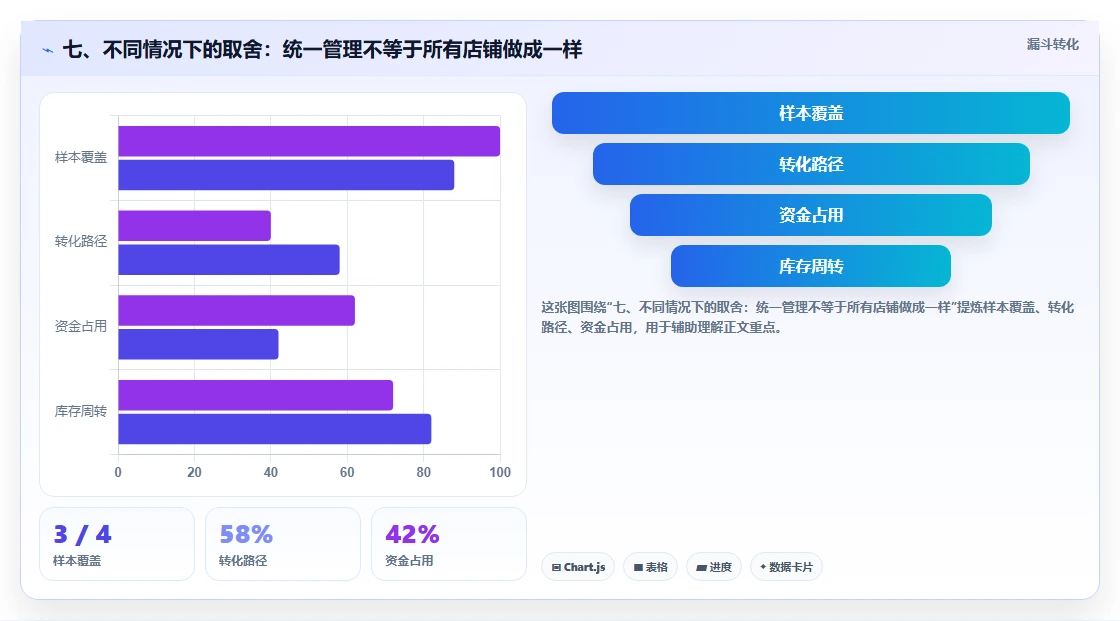Viewport: 1120px width, 621px height.
Task: Click the description paragraph beginning 这张图围绕
Action: coord(807,317)
